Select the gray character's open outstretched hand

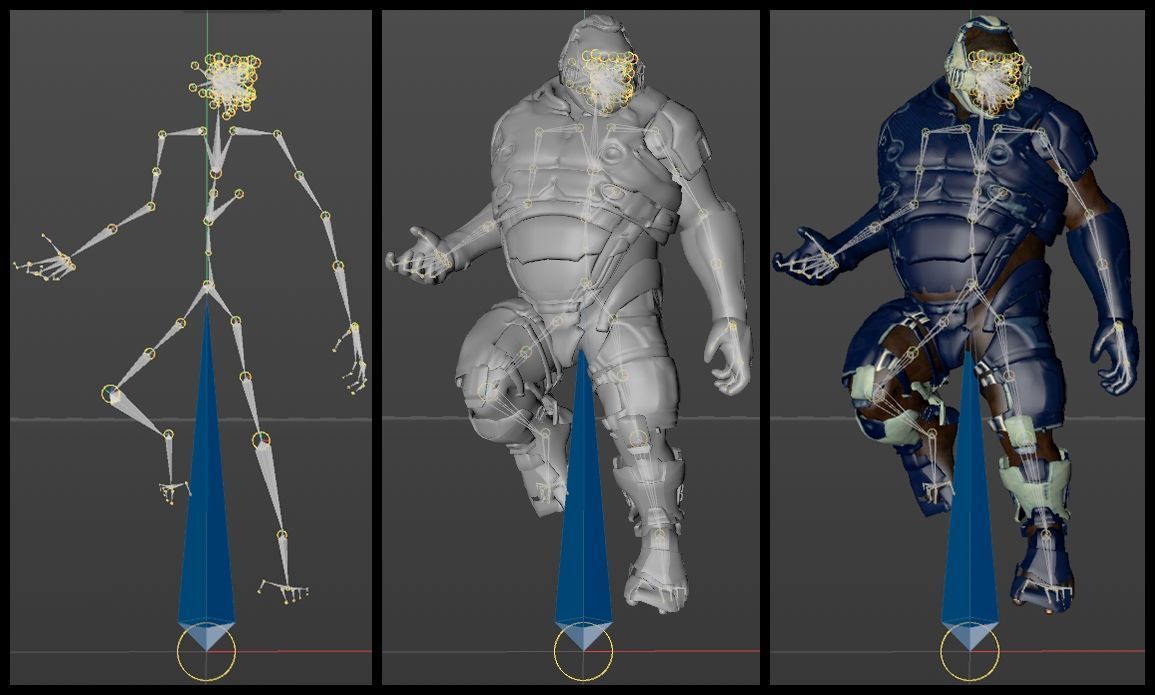(416, 255)
